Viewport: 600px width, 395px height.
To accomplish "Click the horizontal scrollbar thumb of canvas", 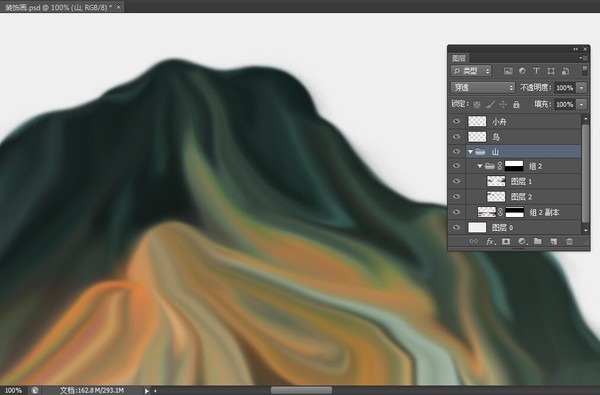I will (x=302, y=390).
